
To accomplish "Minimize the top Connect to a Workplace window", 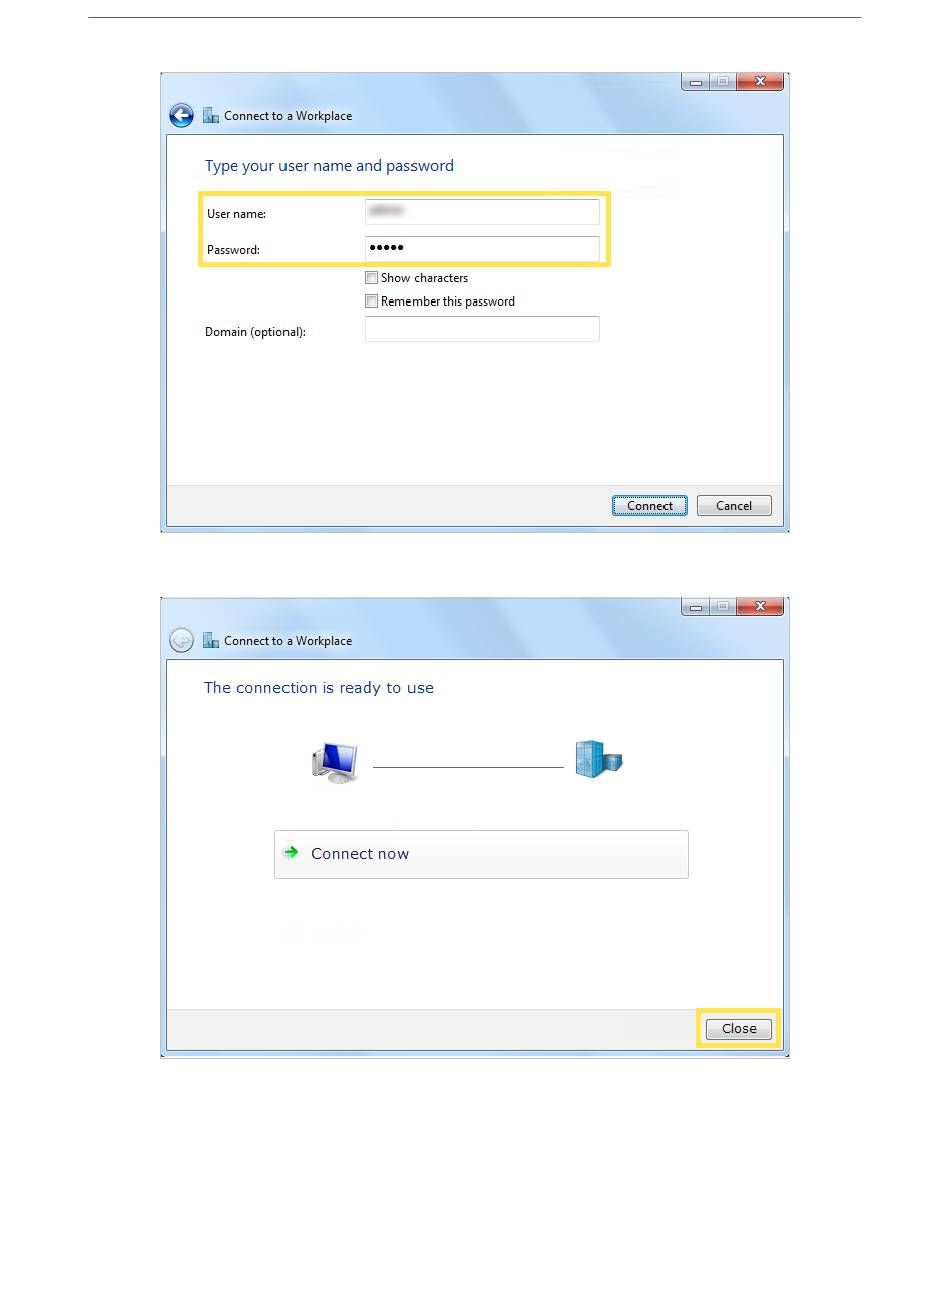I will [696, 82].
